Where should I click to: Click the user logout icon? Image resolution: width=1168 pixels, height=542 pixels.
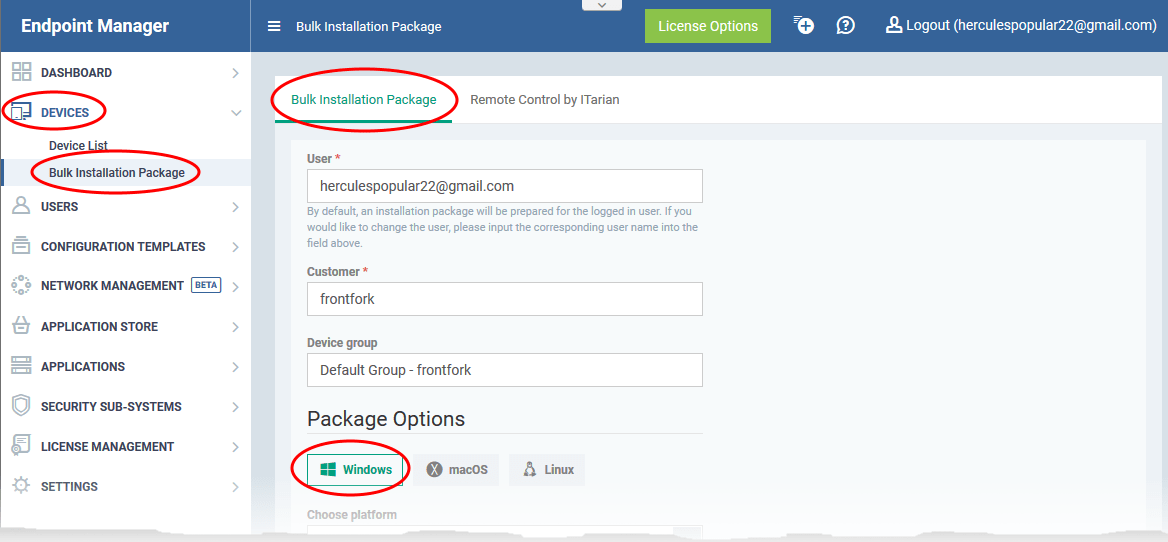(894, 25)
